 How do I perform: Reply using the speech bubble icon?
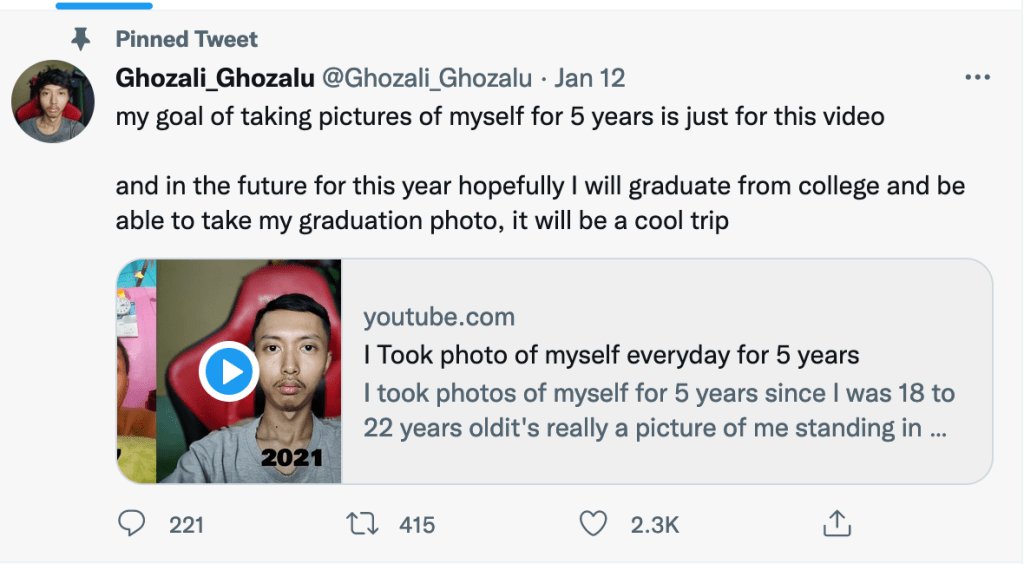click(x=131, y=523)
